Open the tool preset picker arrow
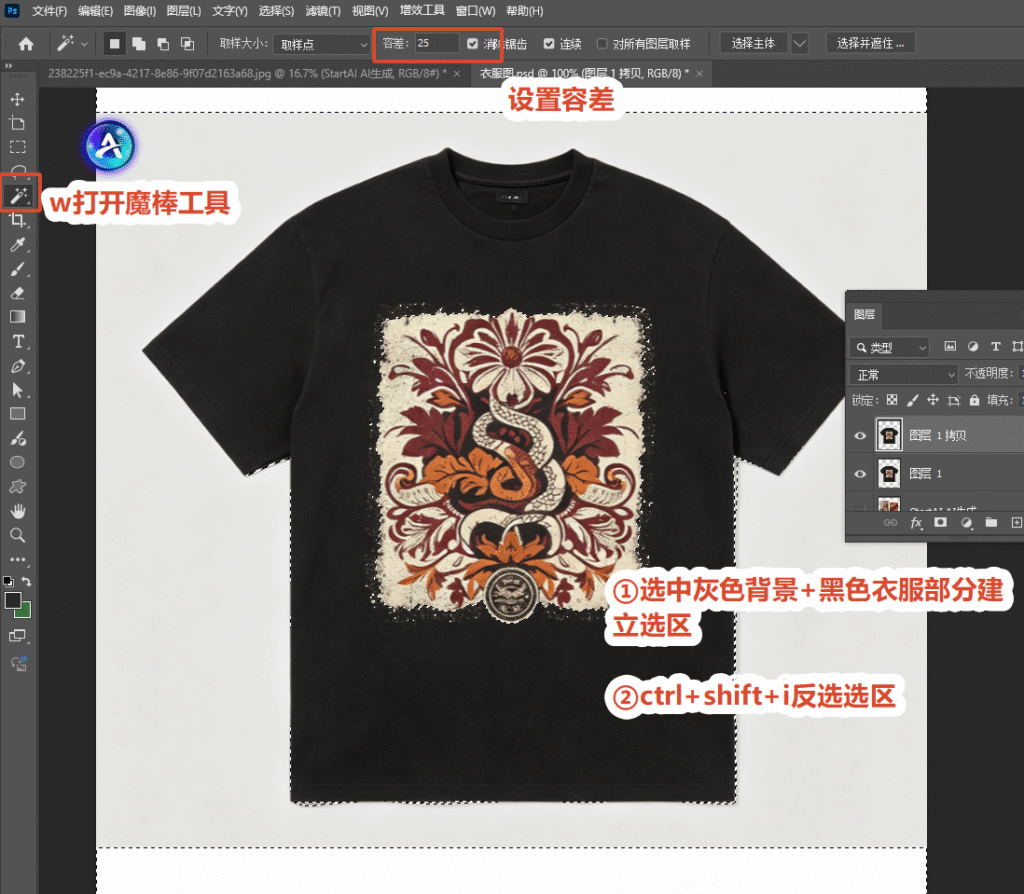The height and width of the screenshot is (894, 1024). (84, 44)
